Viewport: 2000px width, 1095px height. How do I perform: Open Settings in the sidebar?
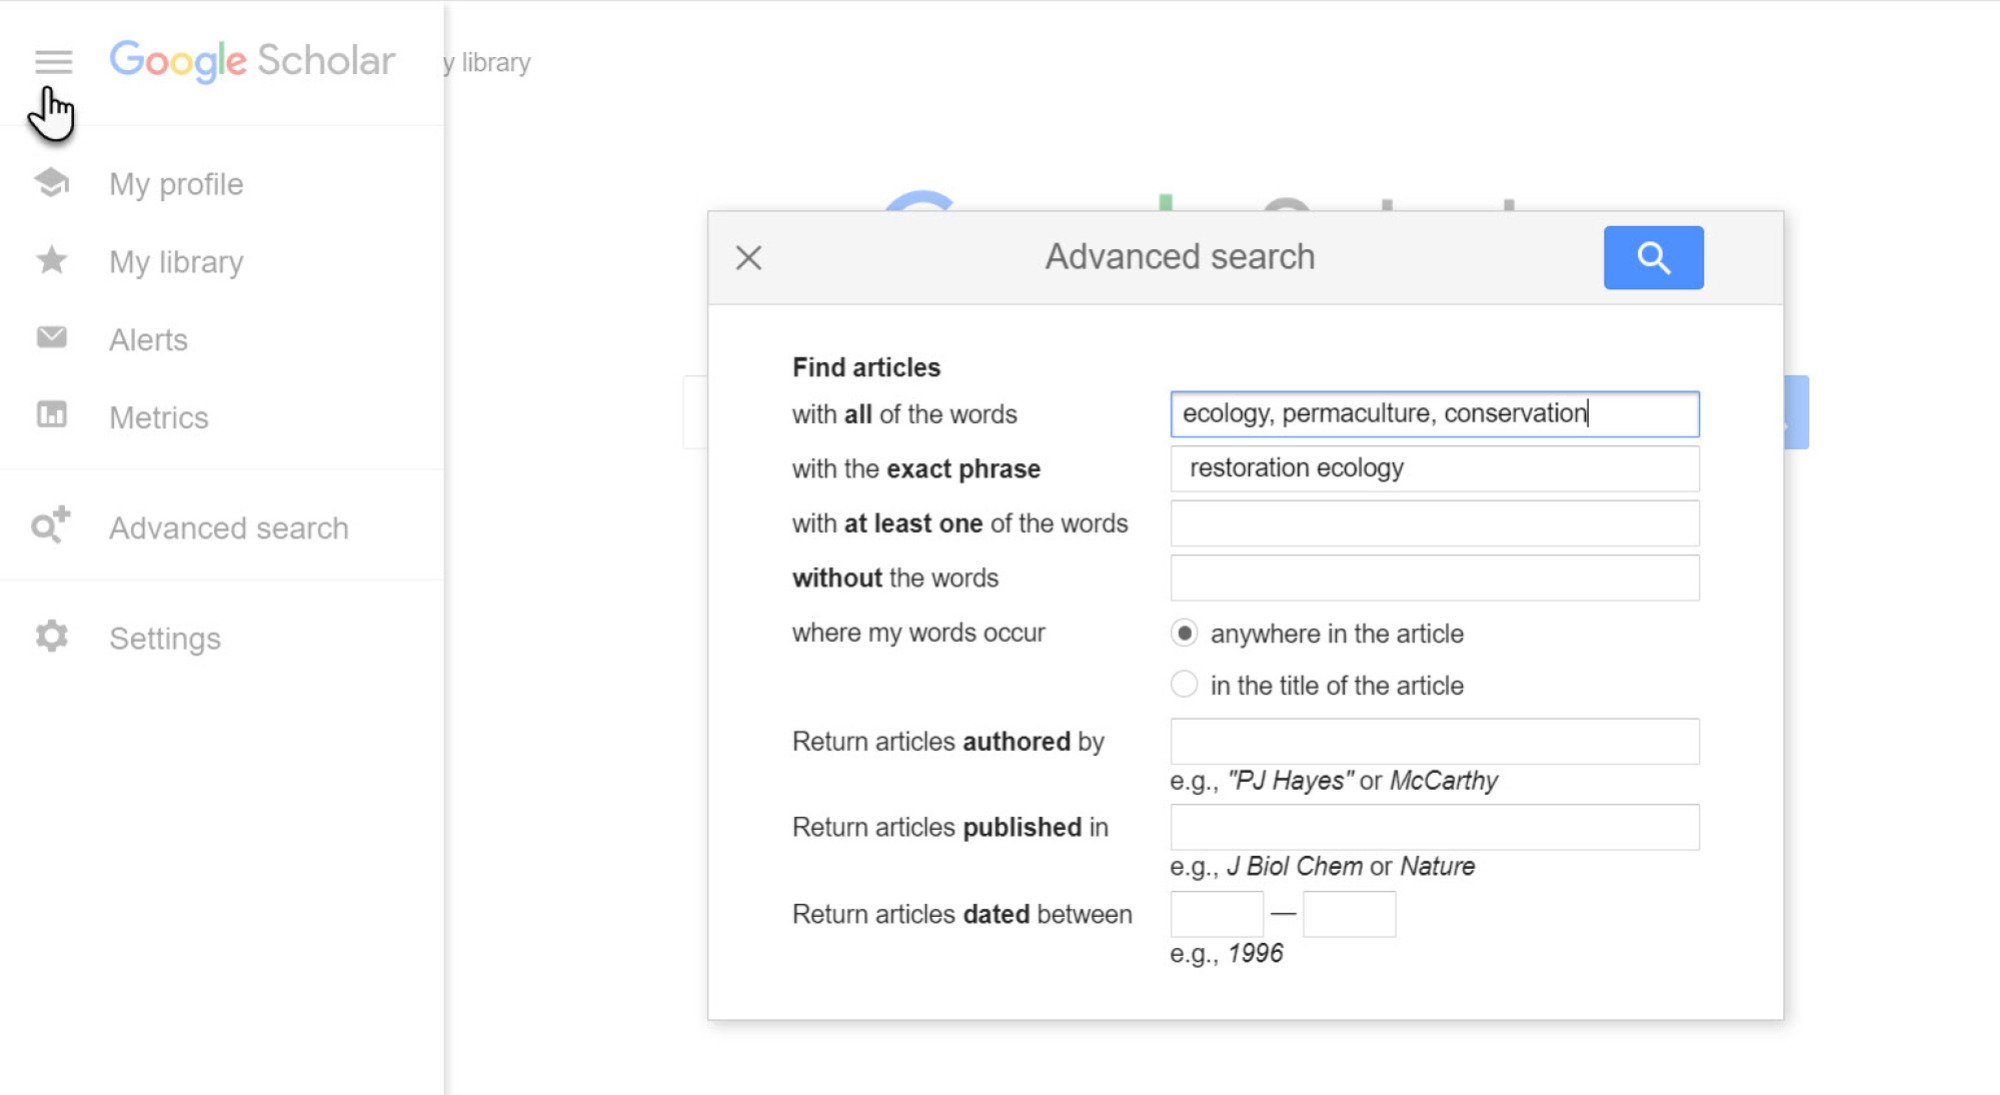click(165, 639)
